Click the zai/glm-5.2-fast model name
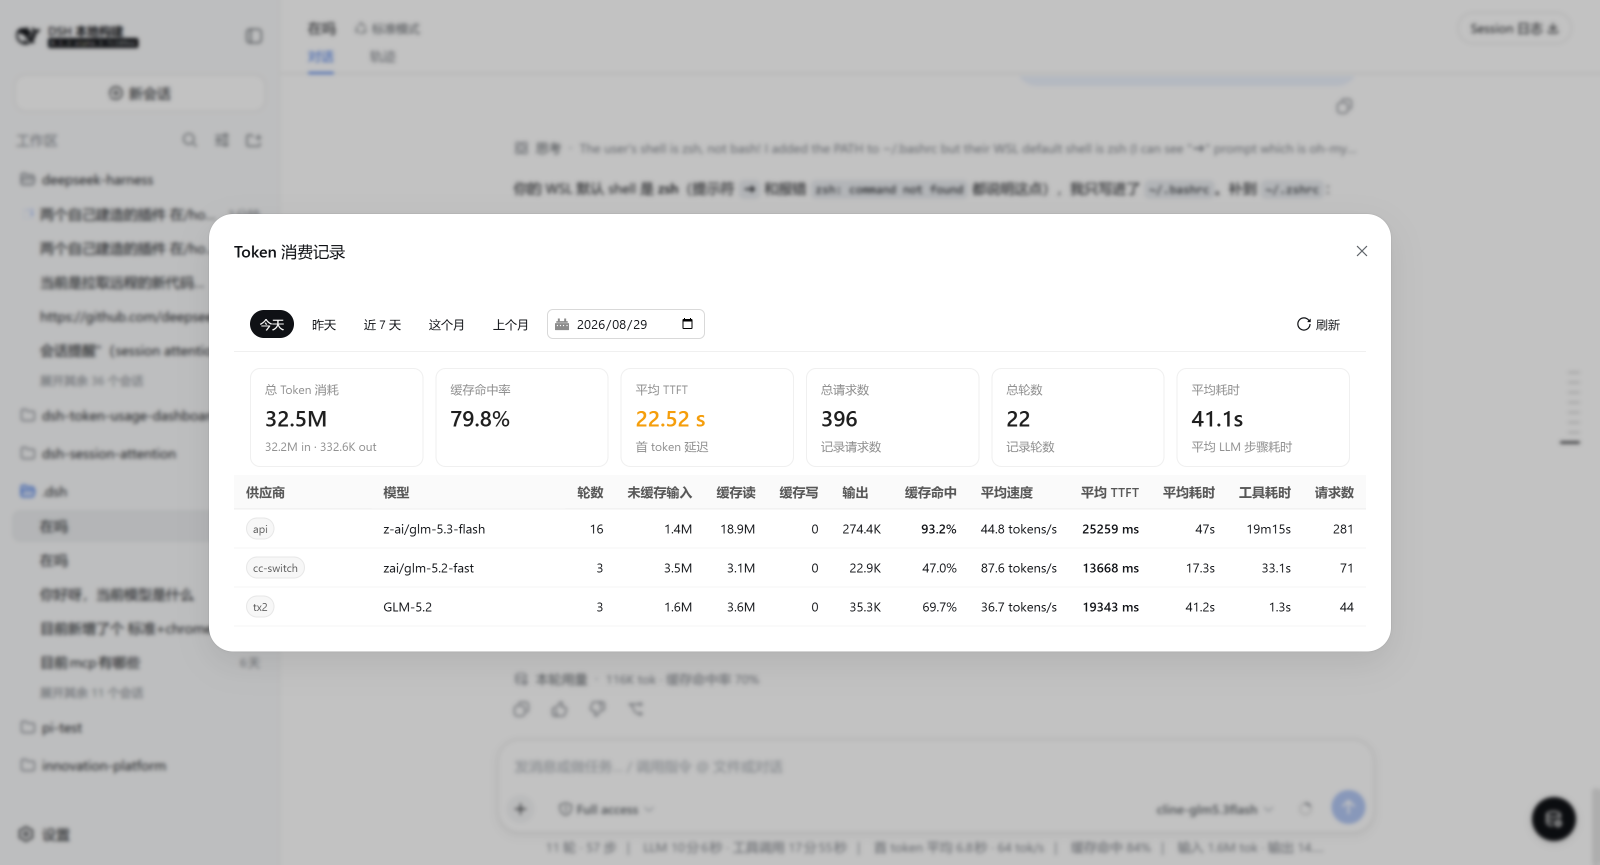This screenshot has width=1600, height=865. pos(429,568)
